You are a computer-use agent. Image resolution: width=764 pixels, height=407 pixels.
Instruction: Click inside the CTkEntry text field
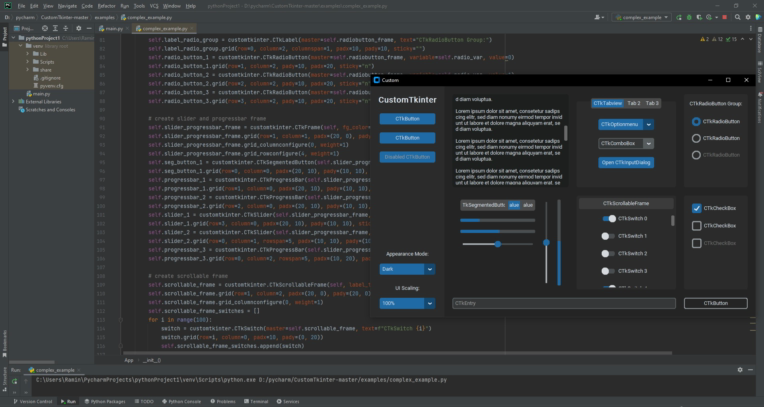click(x=563, y=303)
